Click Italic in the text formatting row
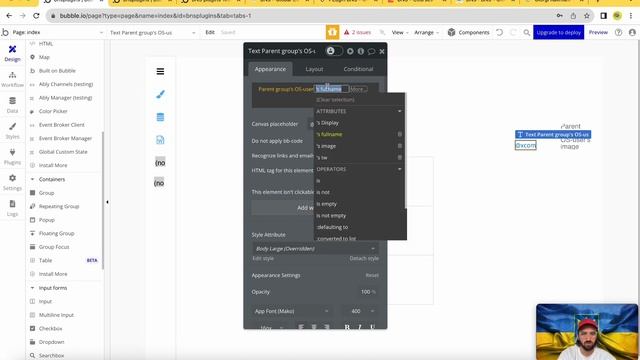The width and height of the screenshot is (640, 360). 360,327
